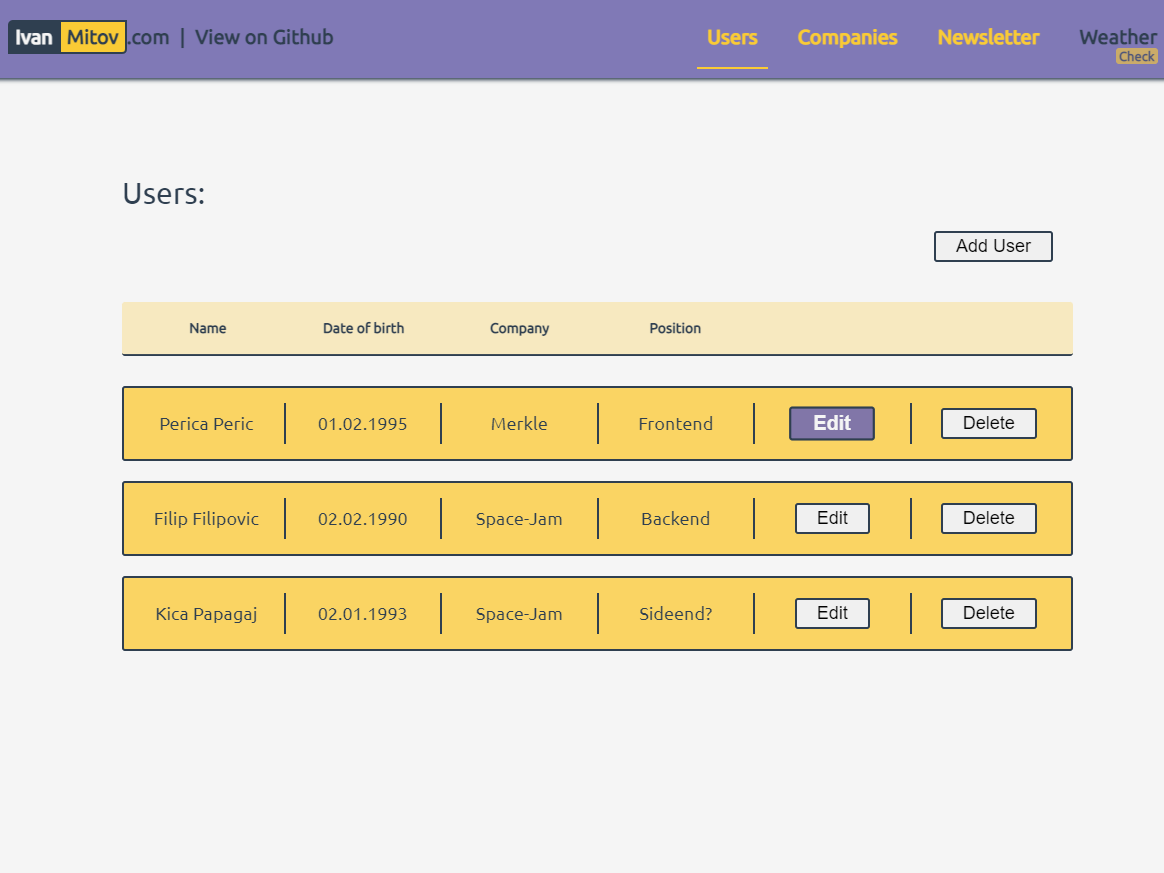Select the Company column header
Image resolution: width=1164 pixels, height=873 pixels.
519,328
